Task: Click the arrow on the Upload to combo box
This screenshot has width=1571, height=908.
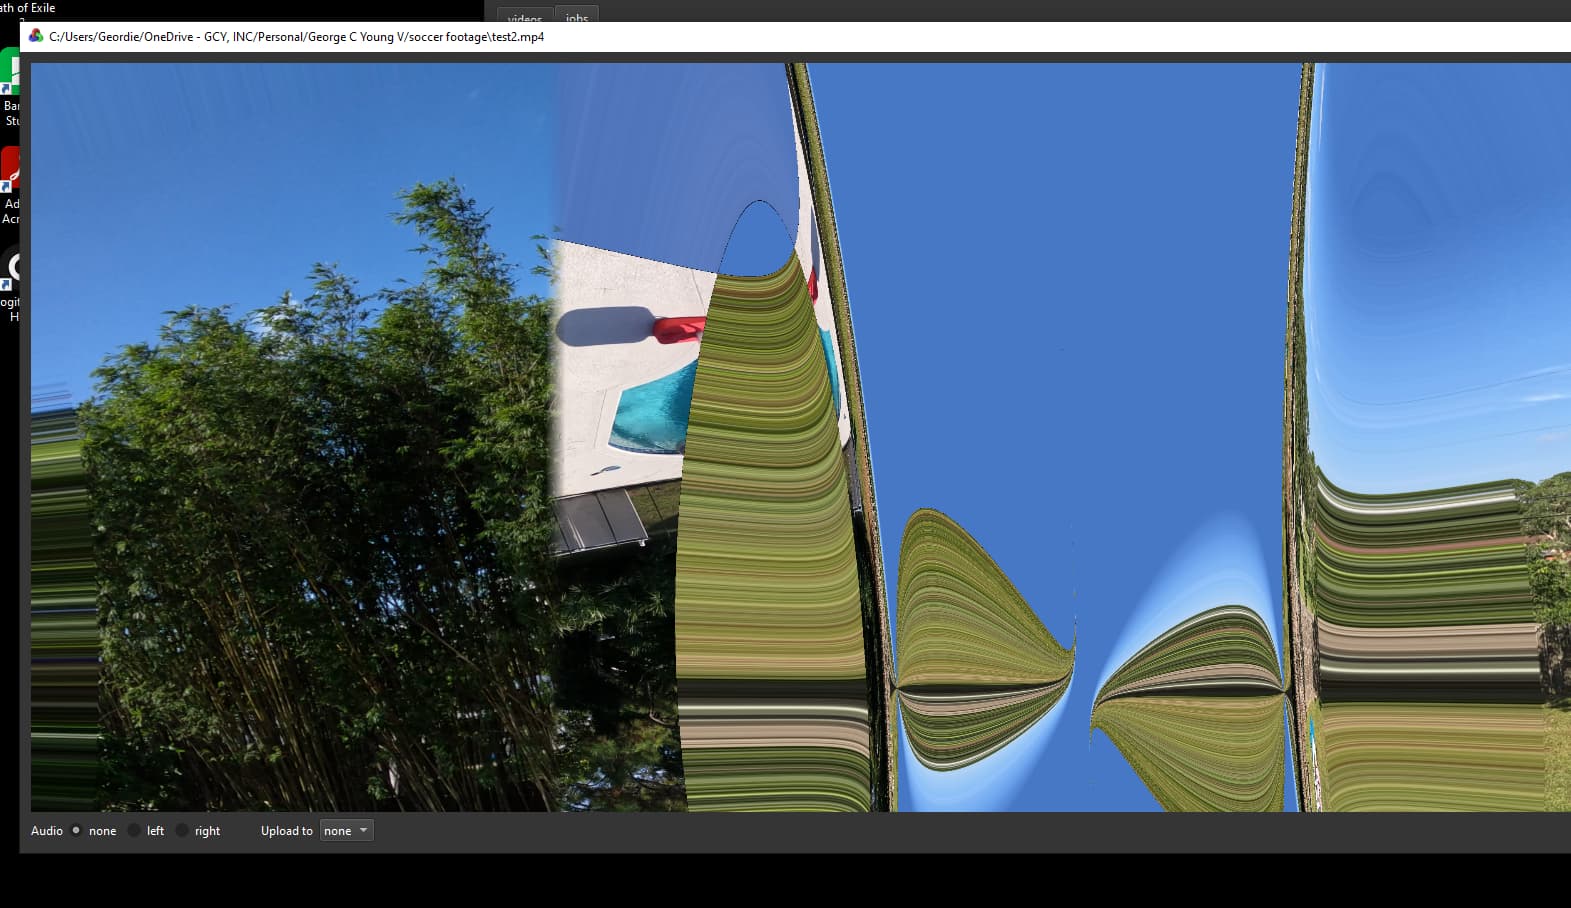Action: pos(363,831)
